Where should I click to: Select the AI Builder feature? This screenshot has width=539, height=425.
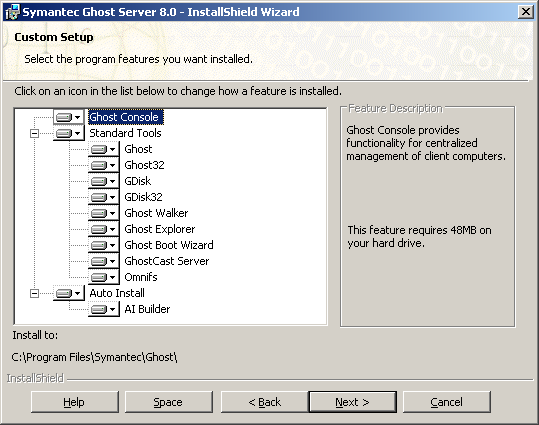(x=147, y=309)
